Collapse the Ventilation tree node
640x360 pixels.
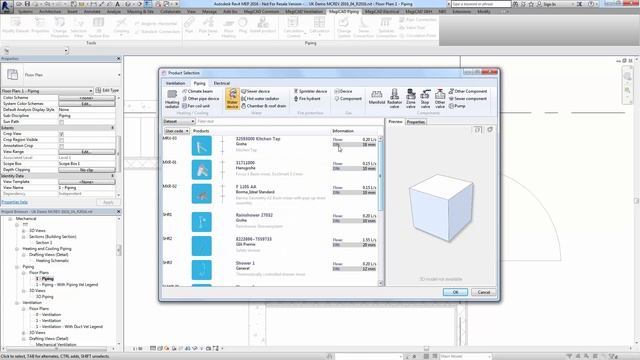[x=17, y=303]
